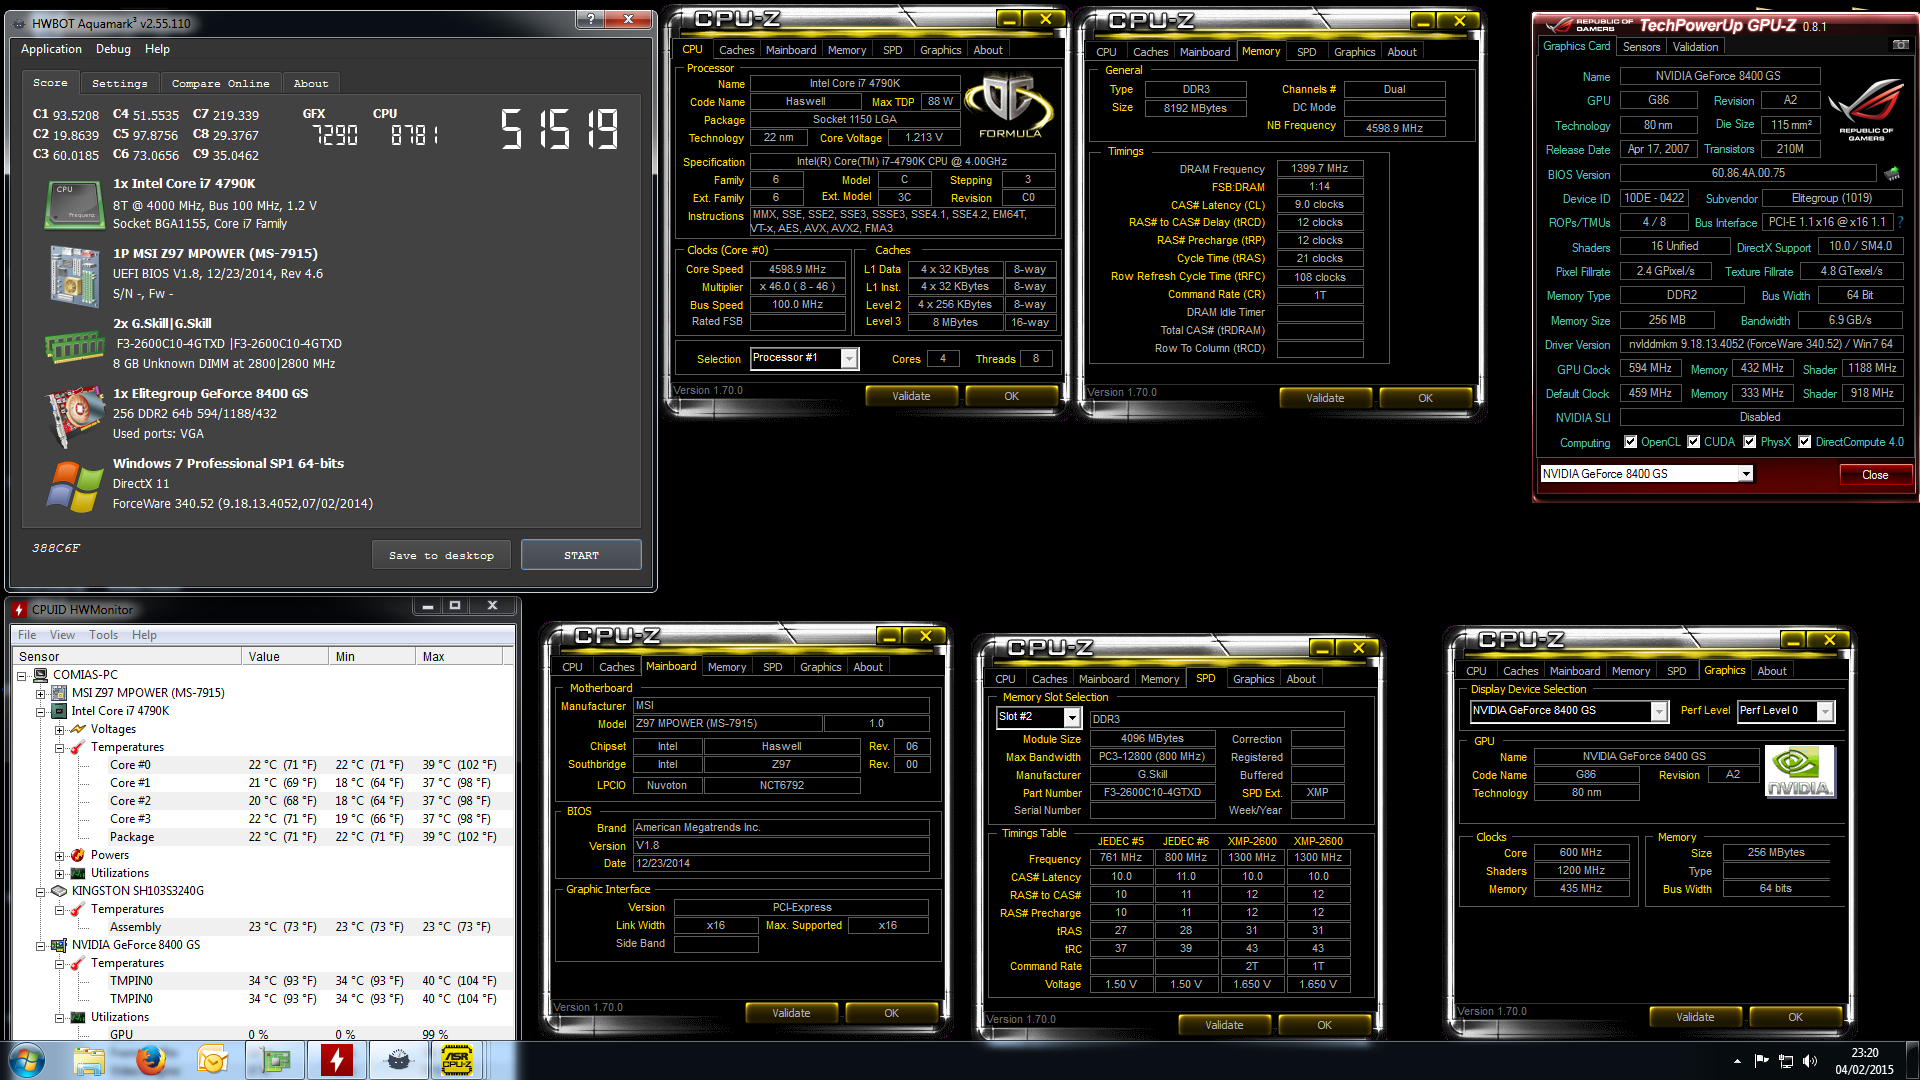
Task: Expand the MSI Z97 MPOWER tree node
Action: pyautogui.click(x=40, y=694)
